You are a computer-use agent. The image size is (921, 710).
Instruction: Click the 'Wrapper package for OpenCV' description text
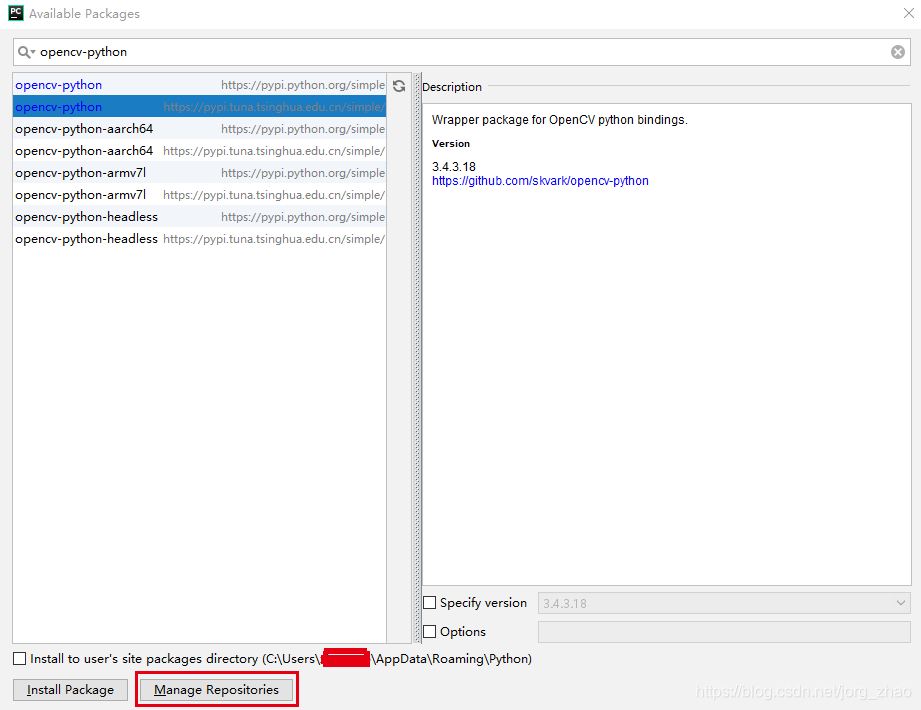(x=559, y=120)
